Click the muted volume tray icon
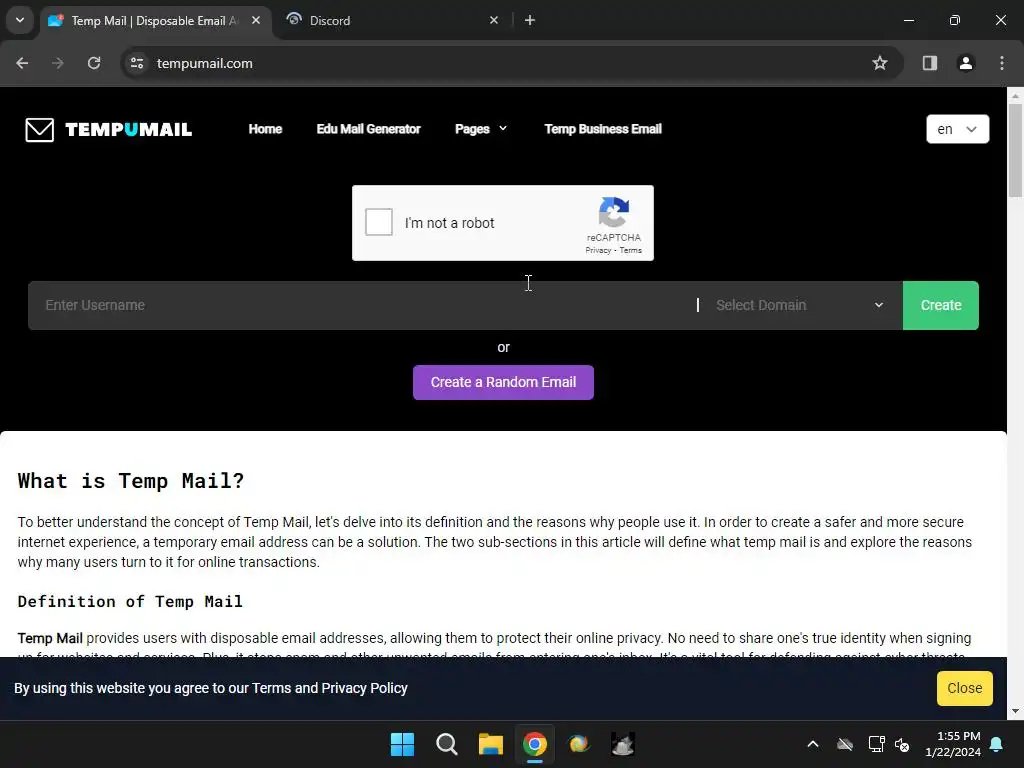Screen dimensions: 1024x768 coord(902,744)
